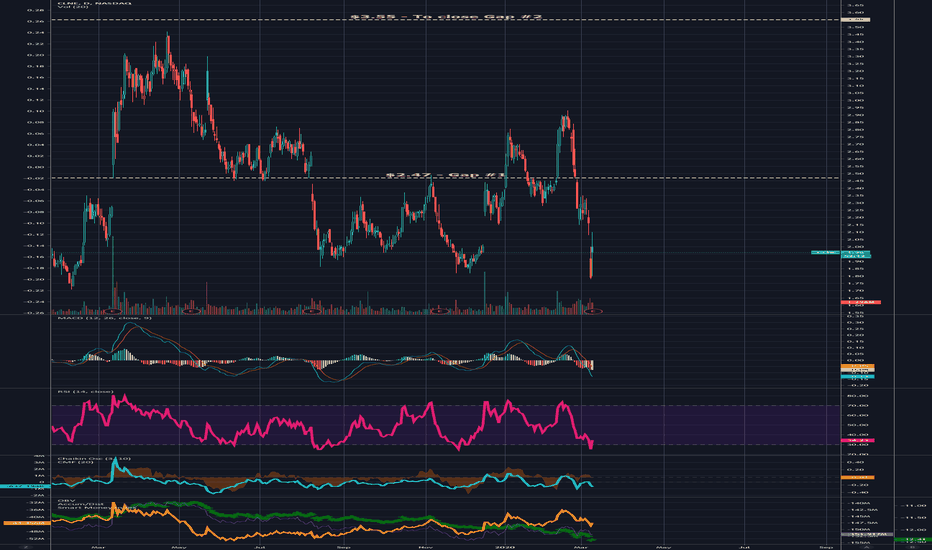Screen dimensions: 932x550
Task: Select the MACD (12, 26, close, 9) legend
Action: [104, 318]
